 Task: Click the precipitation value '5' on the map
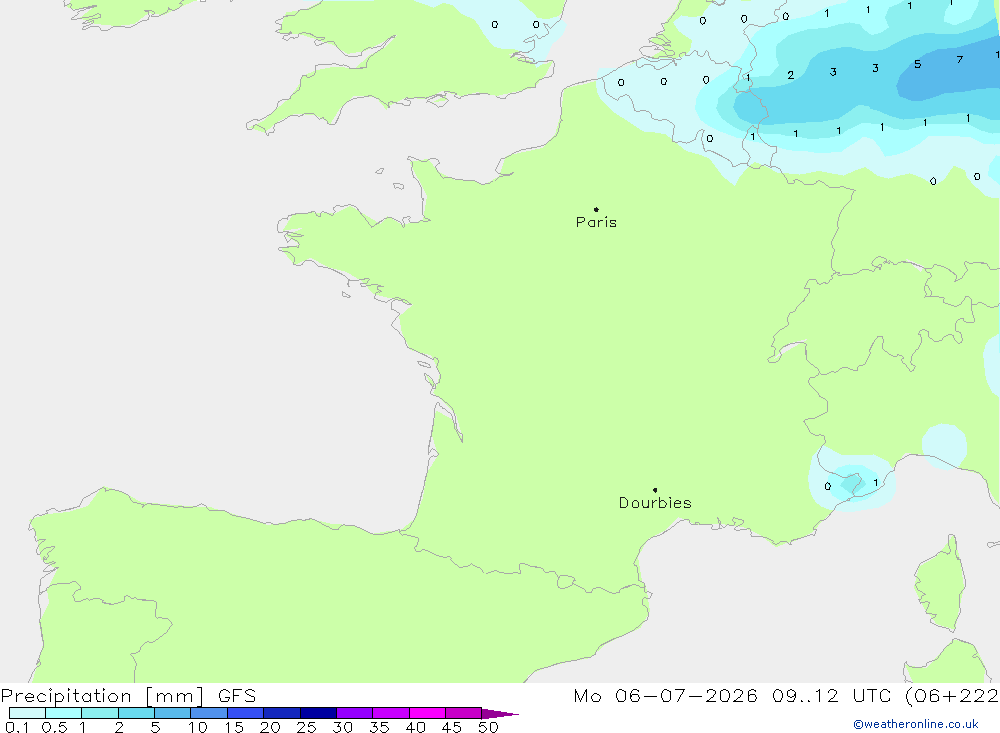point(917,64)
